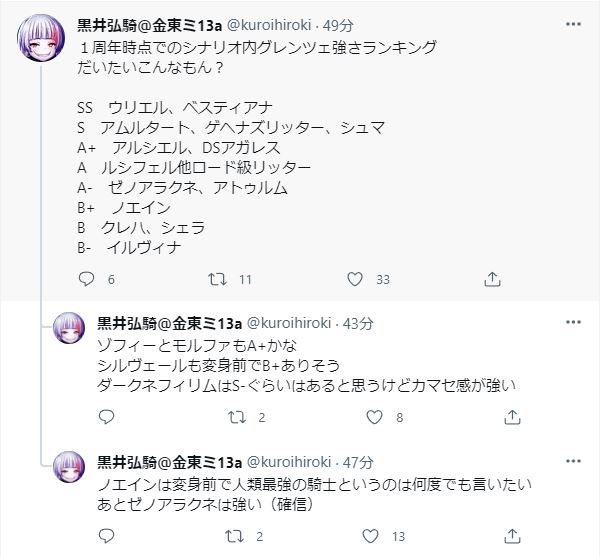Reply to the main ranking tweet

tap(85, 280)
